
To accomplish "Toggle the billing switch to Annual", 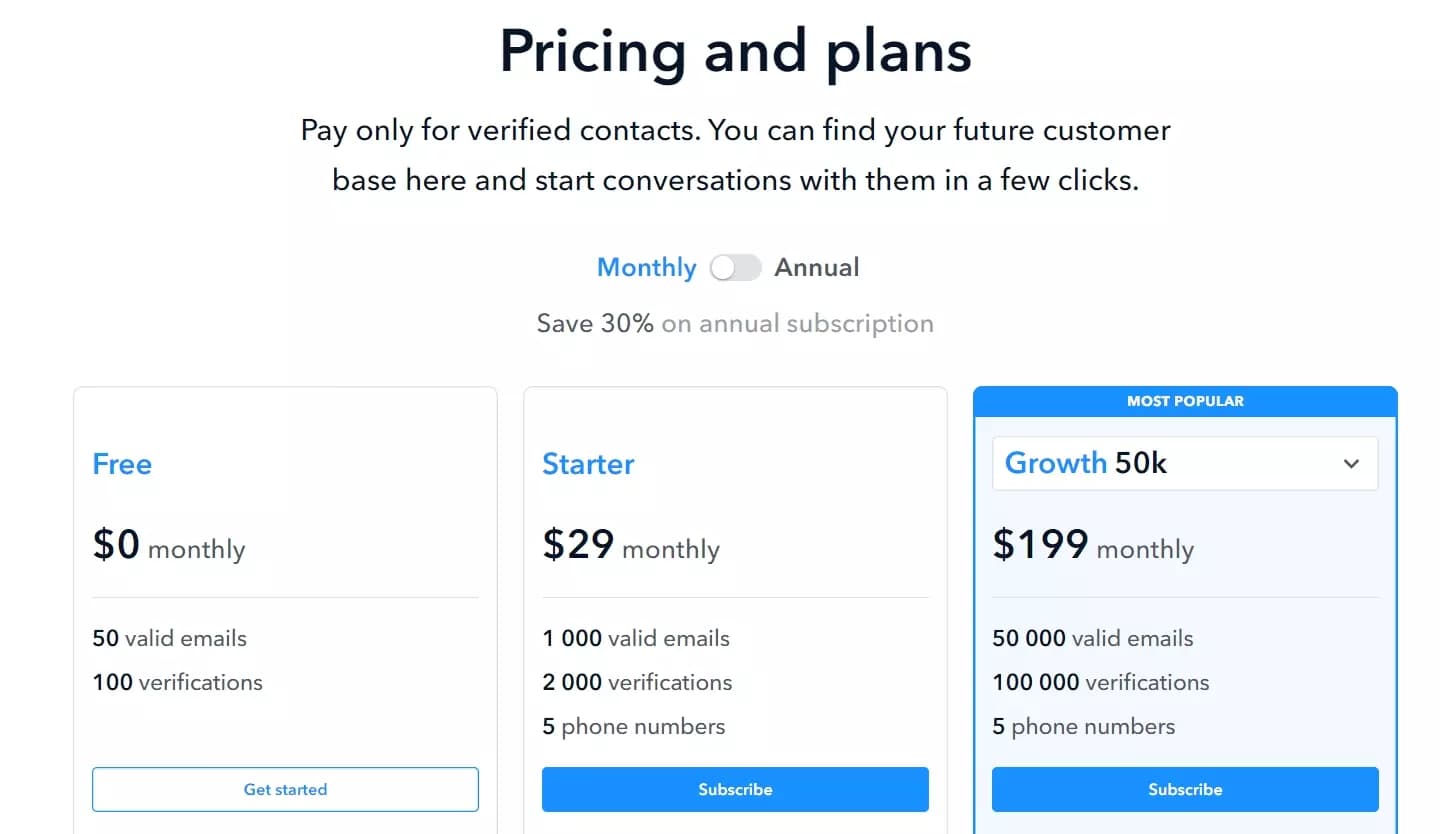I will pyautogui.click(x=736, y=267).
